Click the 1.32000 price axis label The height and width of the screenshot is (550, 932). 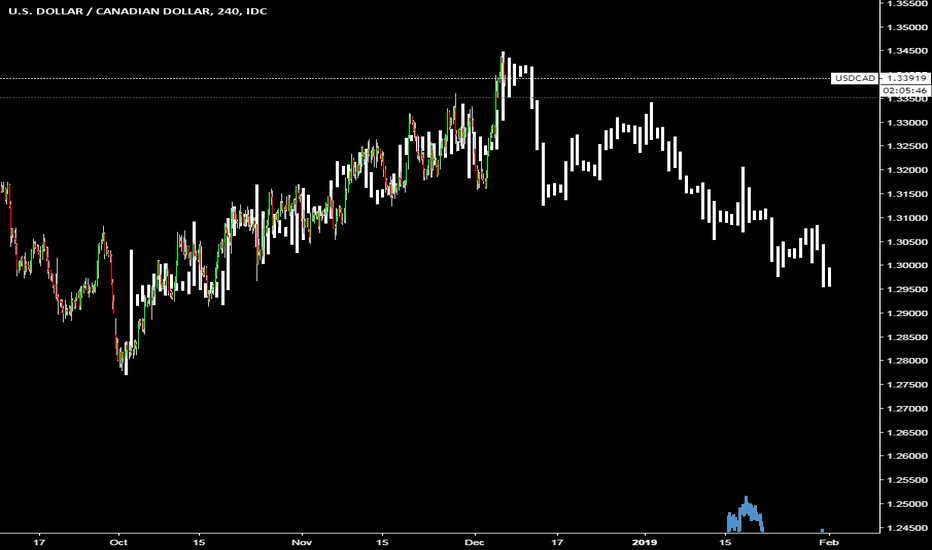[907, 170]
